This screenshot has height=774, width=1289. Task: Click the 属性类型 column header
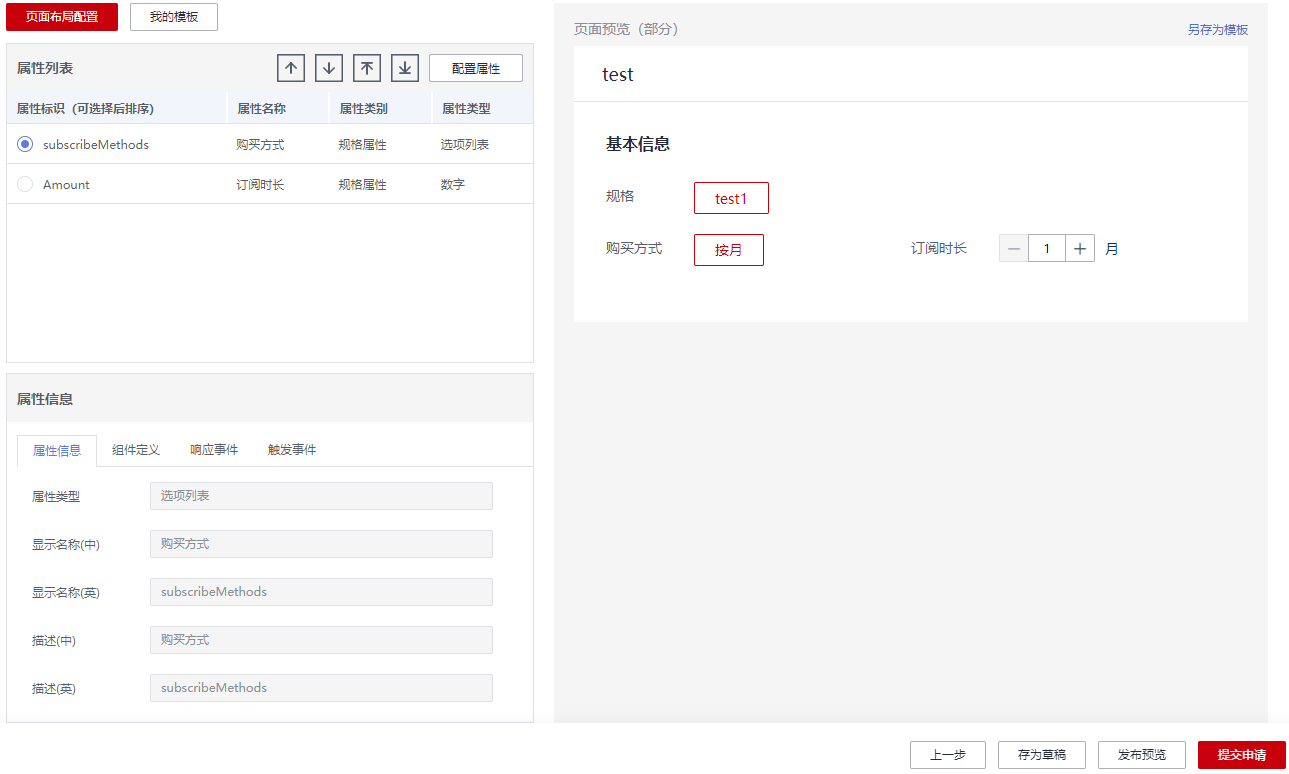click(x=483, y=108)
